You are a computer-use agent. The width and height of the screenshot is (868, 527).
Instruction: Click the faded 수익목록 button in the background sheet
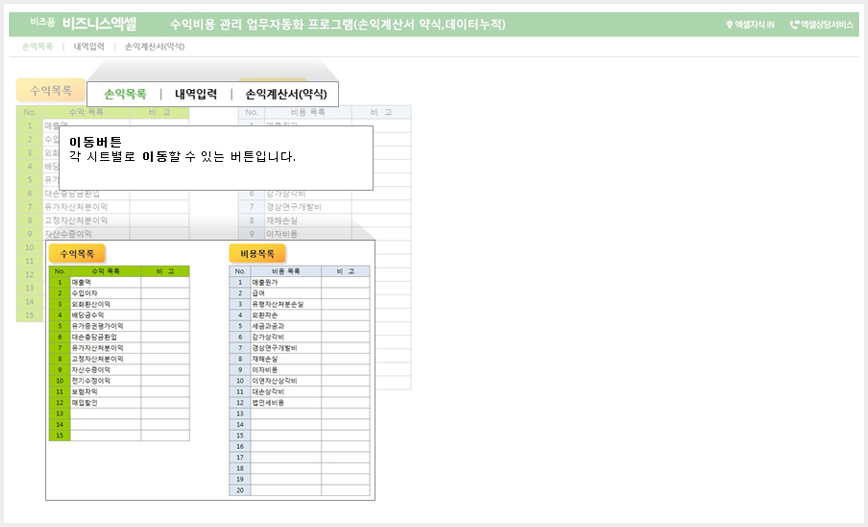click(x=50, y=90)
